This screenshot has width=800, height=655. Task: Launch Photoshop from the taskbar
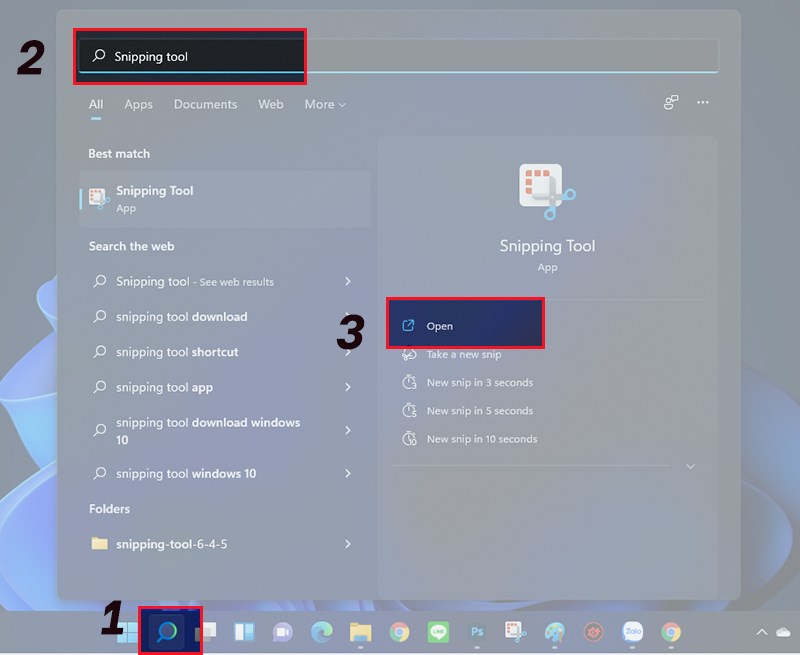(477, 632)
